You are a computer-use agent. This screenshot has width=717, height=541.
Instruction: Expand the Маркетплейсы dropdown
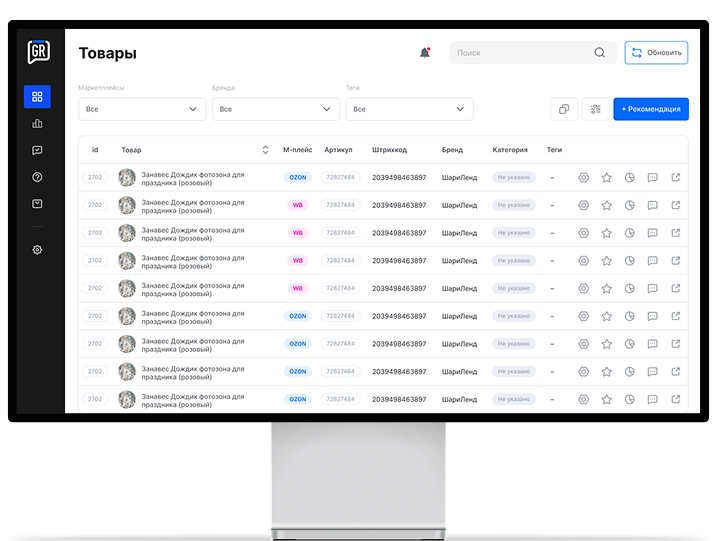142,109
